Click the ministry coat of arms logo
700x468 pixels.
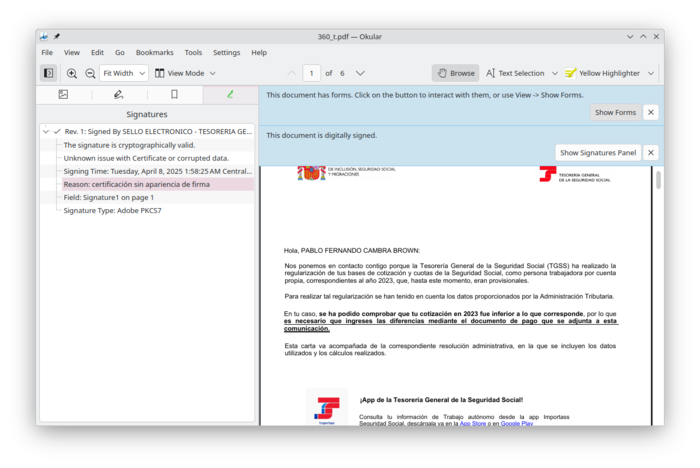click(x=311, y=173)
